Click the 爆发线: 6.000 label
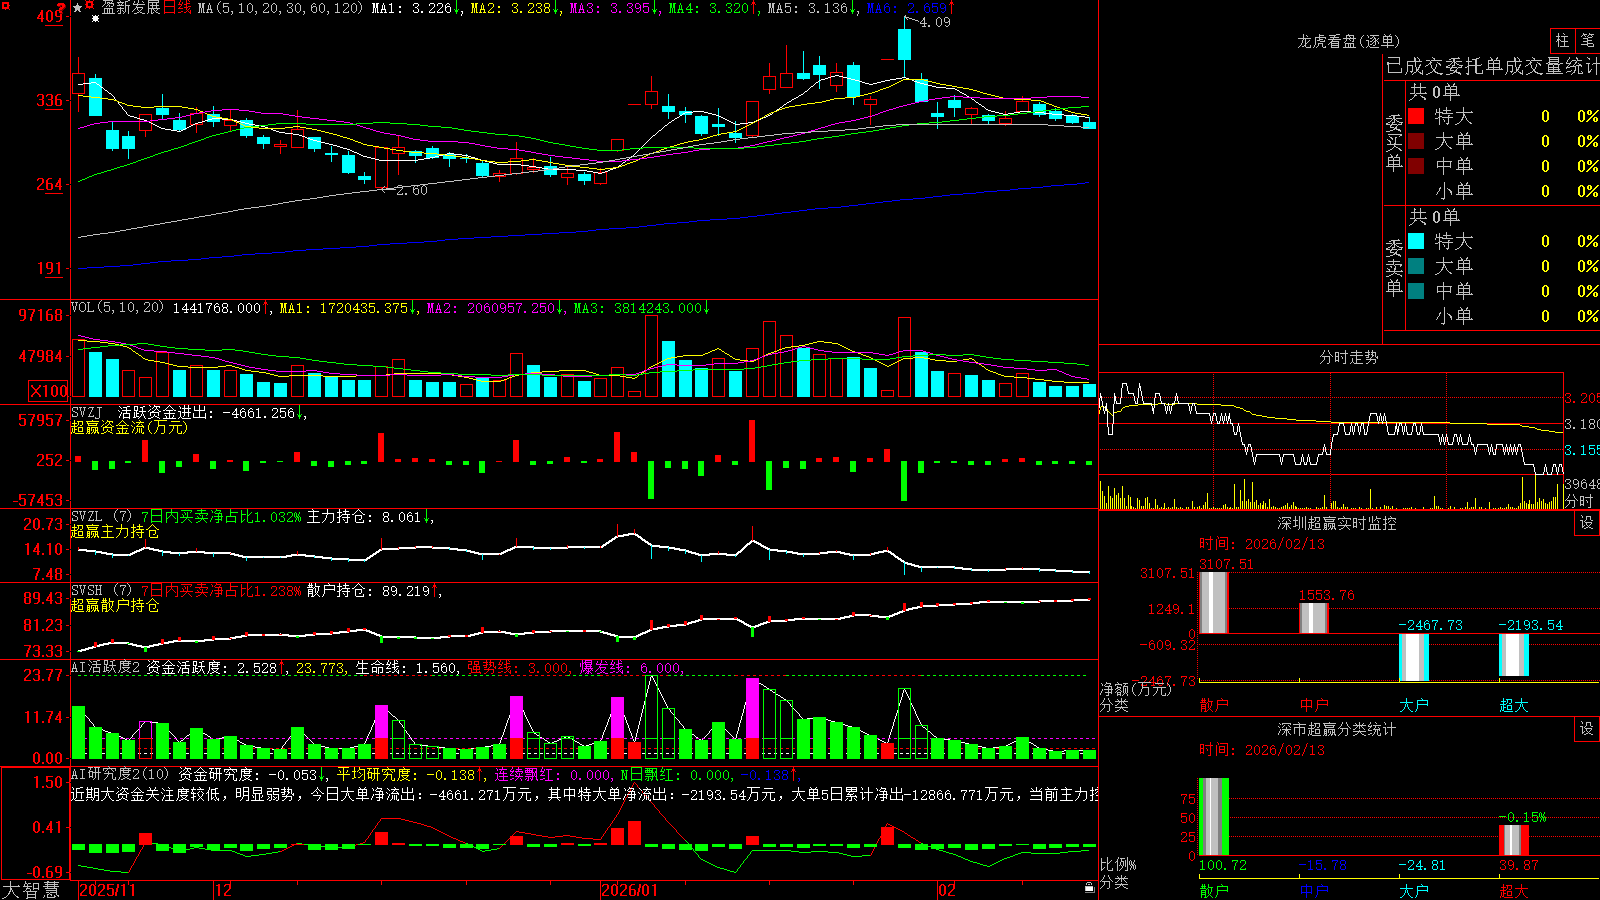 (632, 668)
